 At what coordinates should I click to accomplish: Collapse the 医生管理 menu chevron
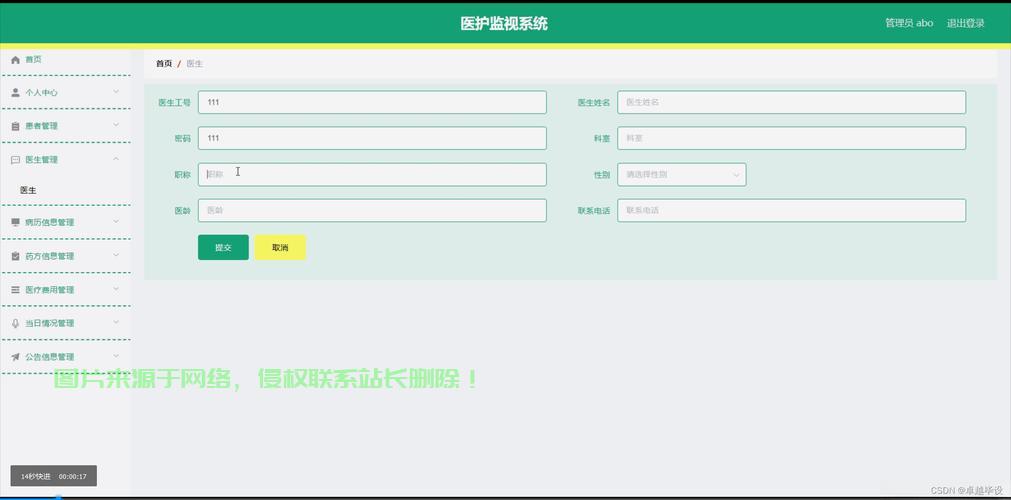click(x=116, y=159)
